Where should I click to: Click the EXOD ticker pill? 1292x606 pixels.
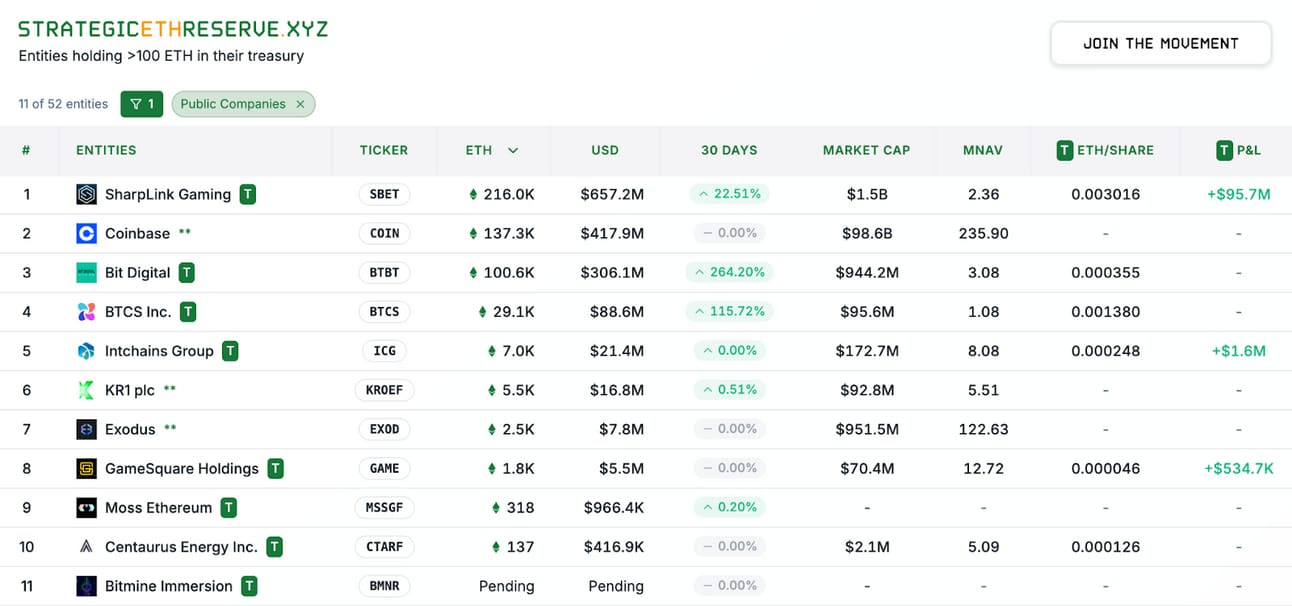(x=385, y=429)
